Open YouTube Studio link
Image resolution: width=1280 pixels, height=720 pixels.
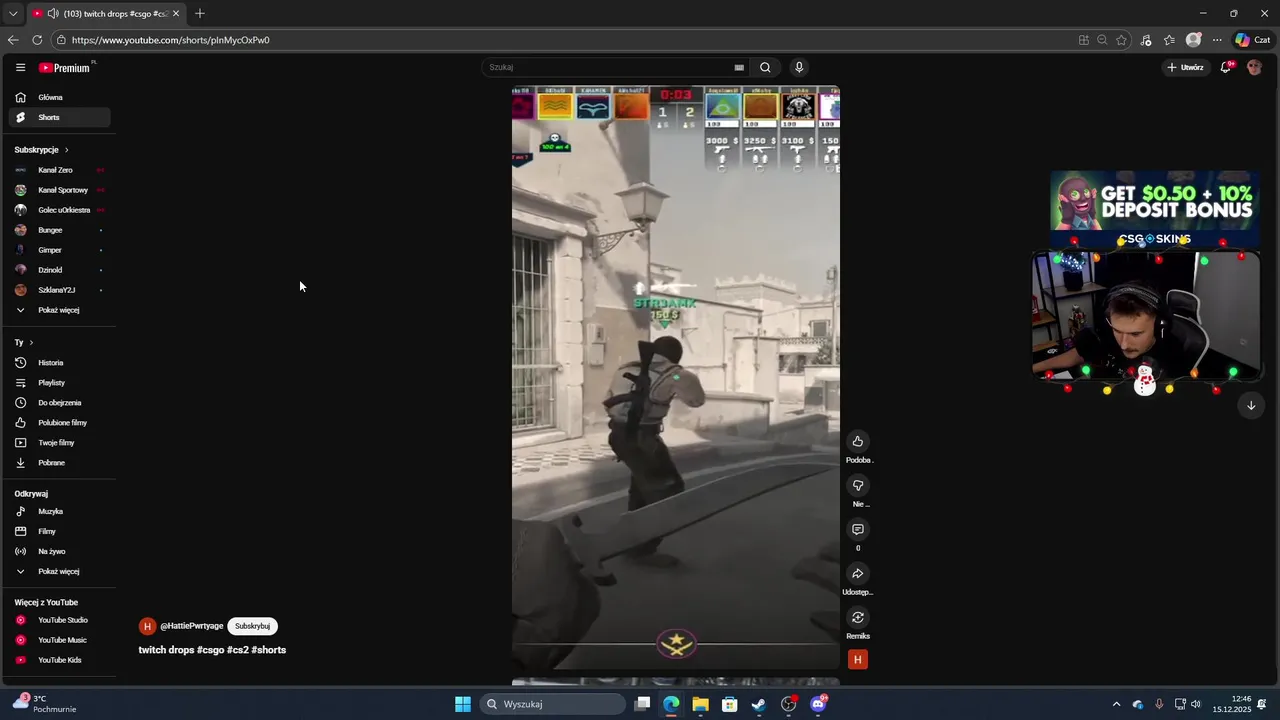pyautogui.click(x=60, y=620)
